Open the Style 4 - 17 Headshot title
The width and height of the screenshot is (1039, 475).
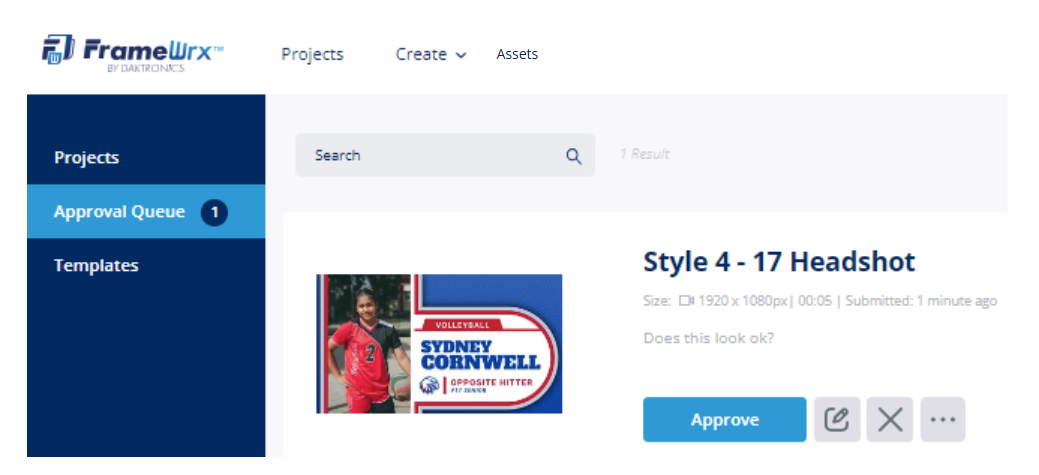(778, 262)
